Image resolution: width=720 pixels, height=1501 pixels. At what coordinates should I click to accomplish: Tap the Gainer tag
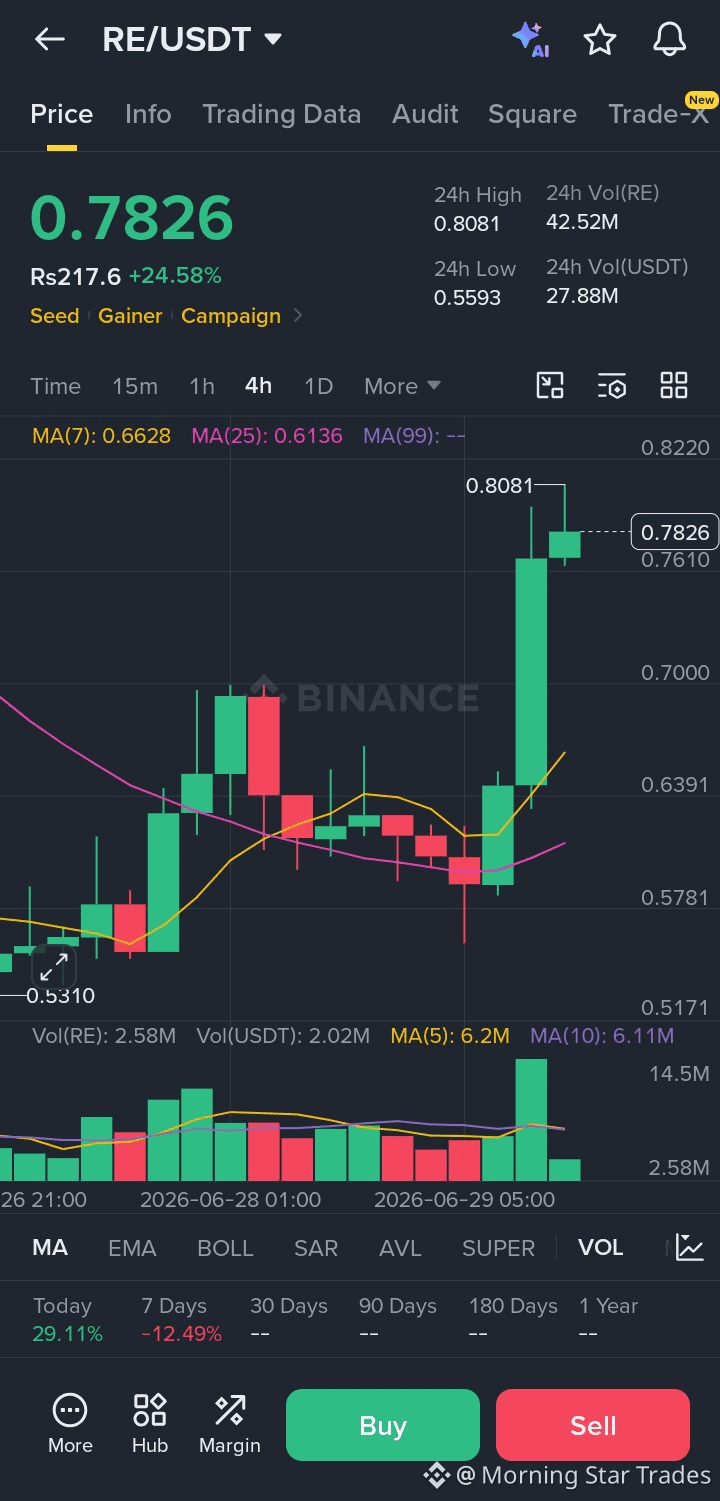coord(130,316)
